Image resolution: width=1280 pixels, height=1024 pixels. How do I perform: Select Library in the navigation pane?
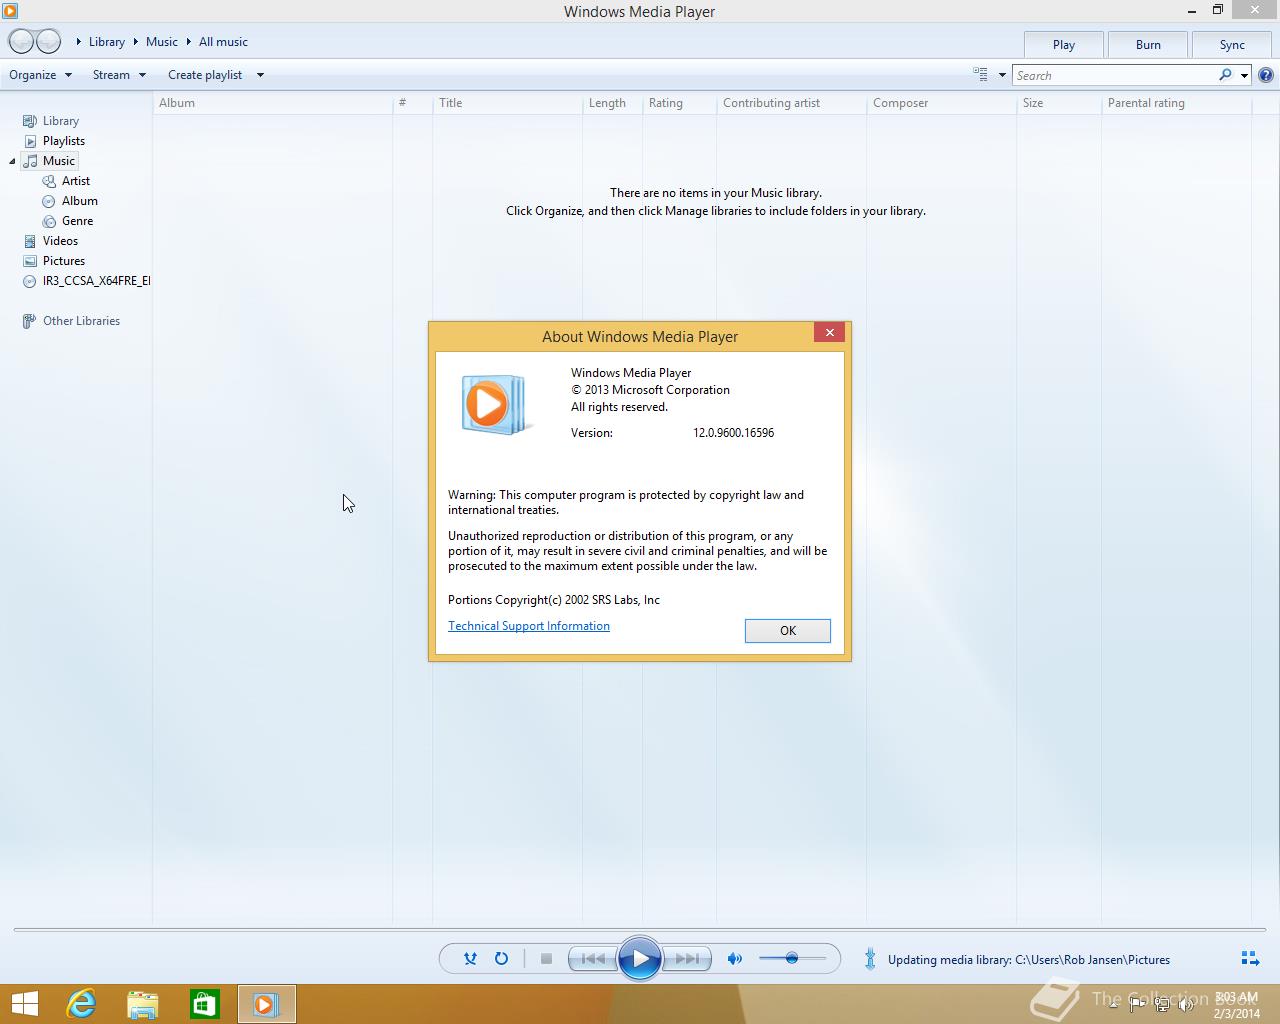[x=51, y=121]
